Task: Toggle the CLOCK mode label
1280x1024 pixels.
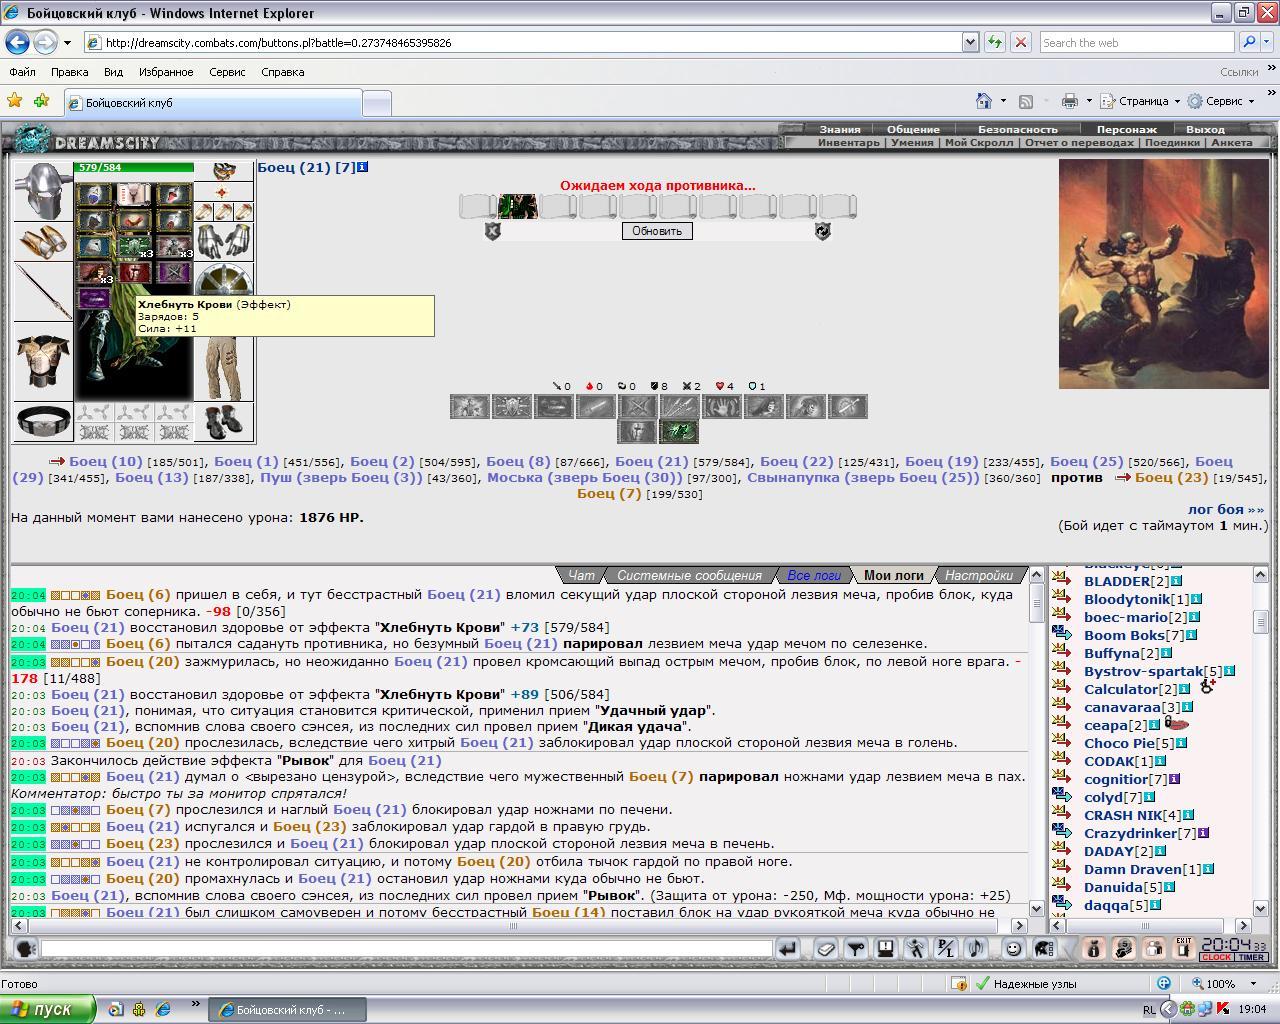Action: coord(1216,958)
